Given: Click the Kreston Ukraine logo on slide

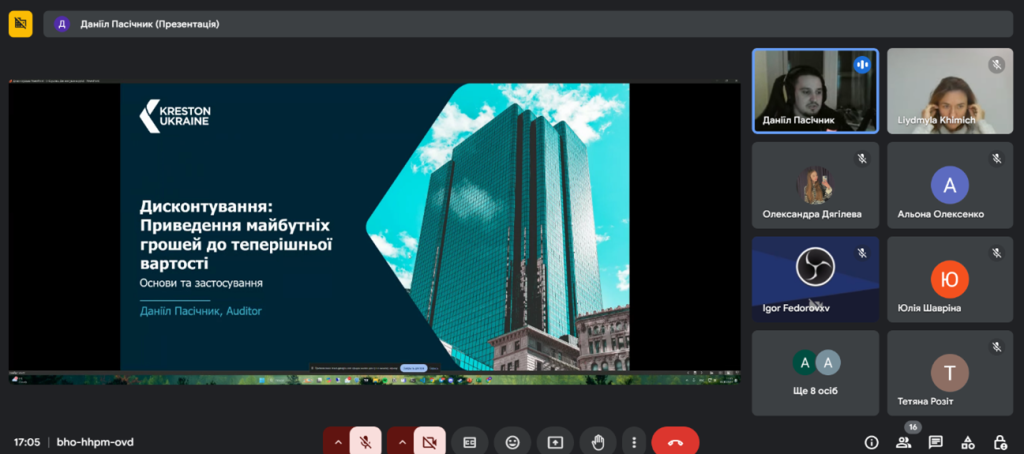Looking at the screenshot, I should 175,116.
